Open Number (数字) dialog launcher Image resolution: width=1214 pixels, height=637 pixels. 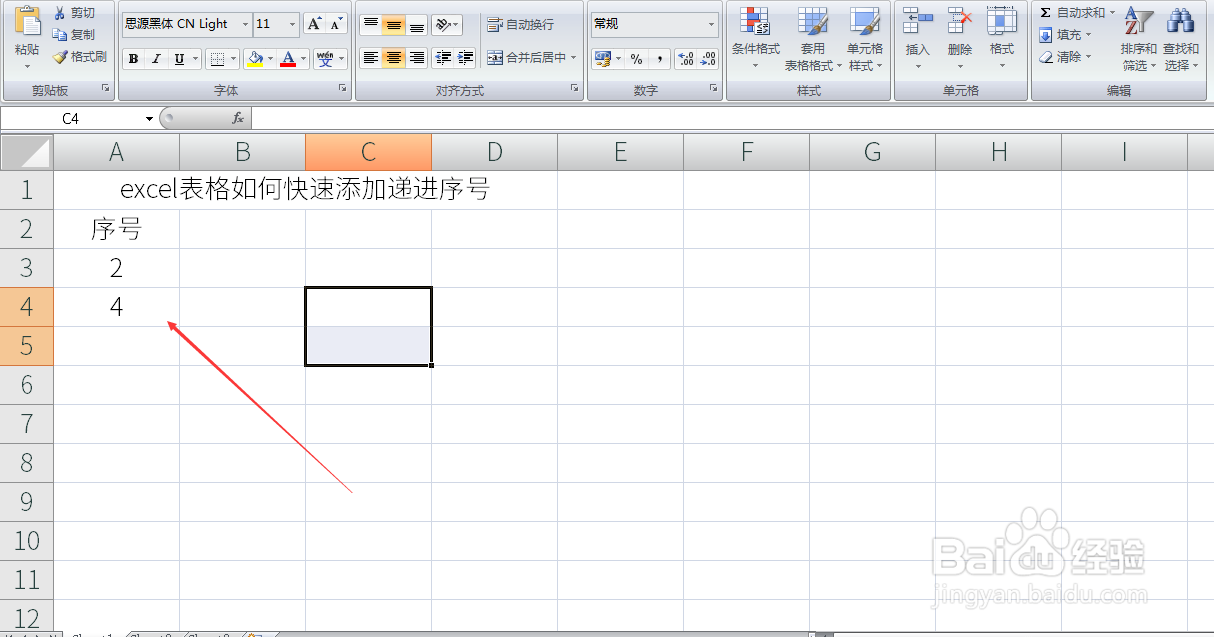pos(714,89)
